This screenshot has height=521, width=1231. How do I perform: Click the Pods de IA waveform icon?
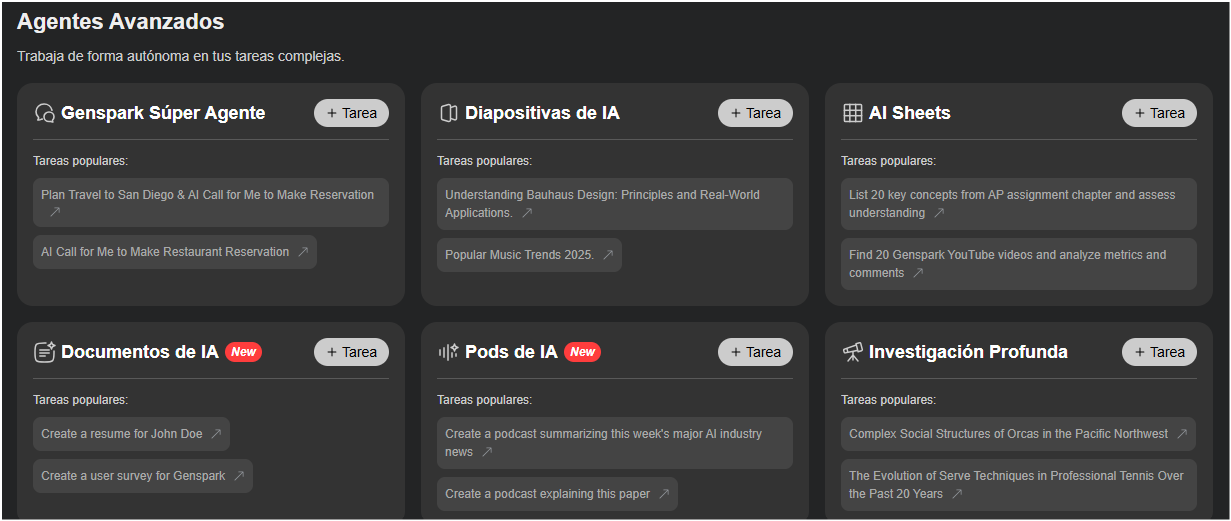point(448,352)
